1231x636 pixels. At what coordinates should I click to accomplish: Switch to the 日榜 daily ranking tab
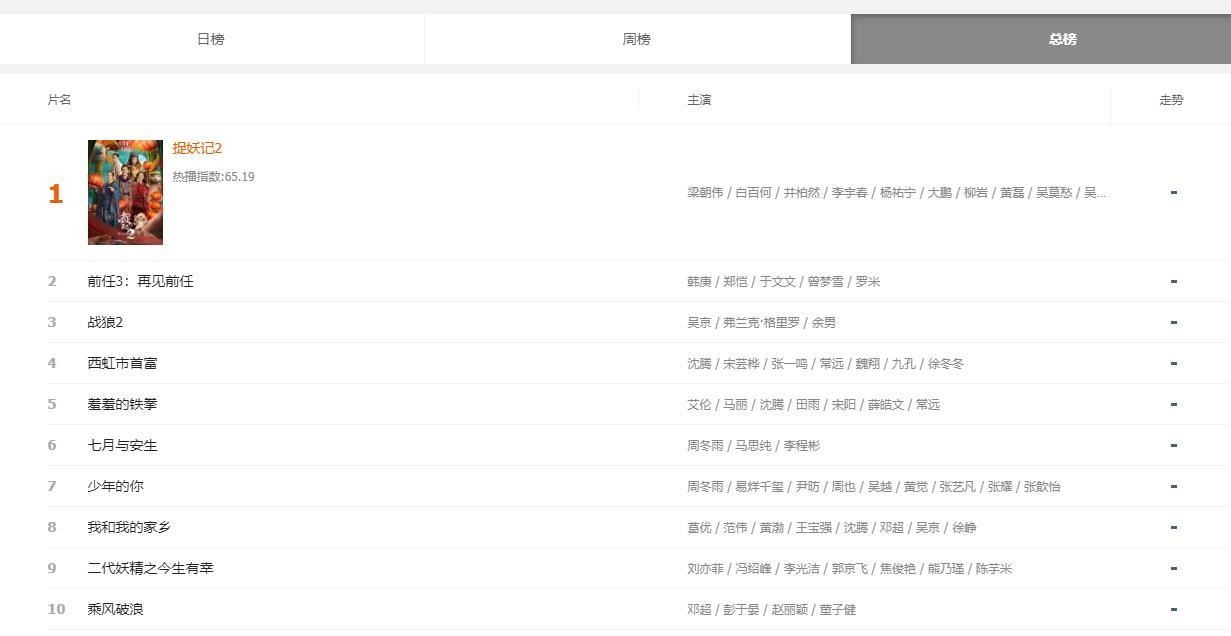pos(211,39)
